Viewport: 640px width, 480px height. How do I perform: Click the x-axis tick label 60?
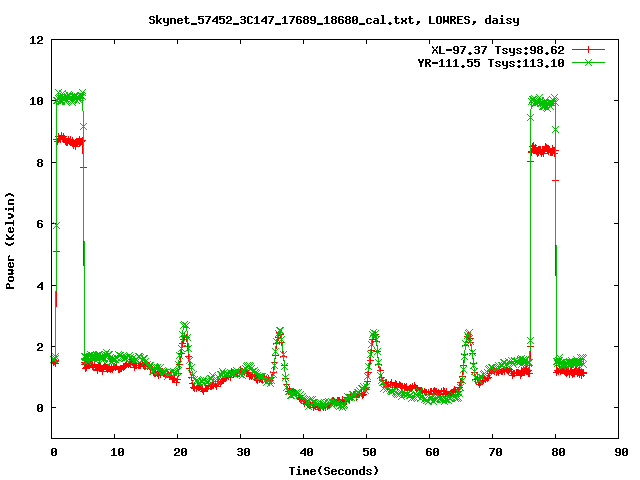pos(432,452)
